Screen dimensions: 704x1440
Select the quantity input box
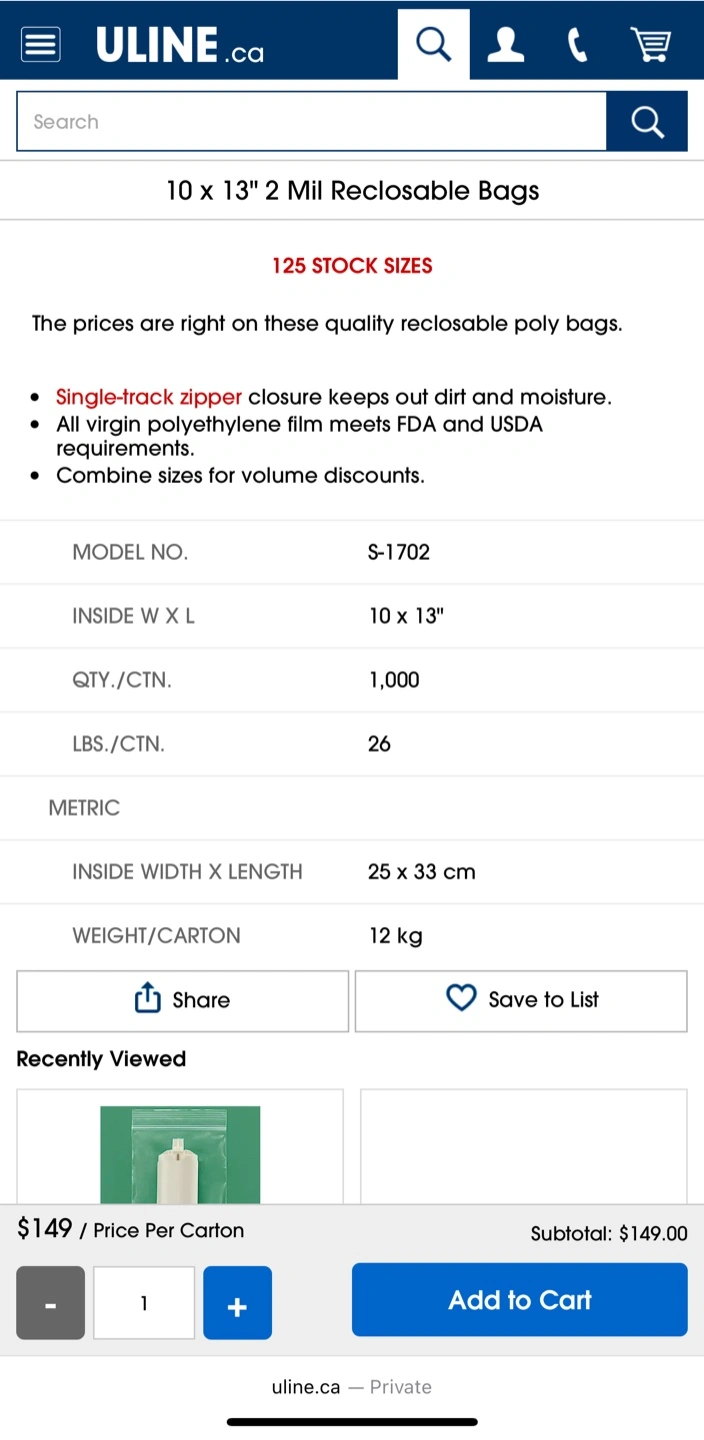[144, 1303]
